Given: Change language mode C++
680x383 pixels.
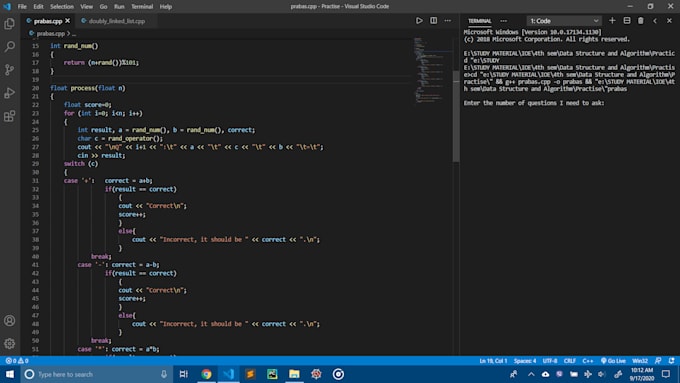Looking at the screenshot, I should (588, 361).
